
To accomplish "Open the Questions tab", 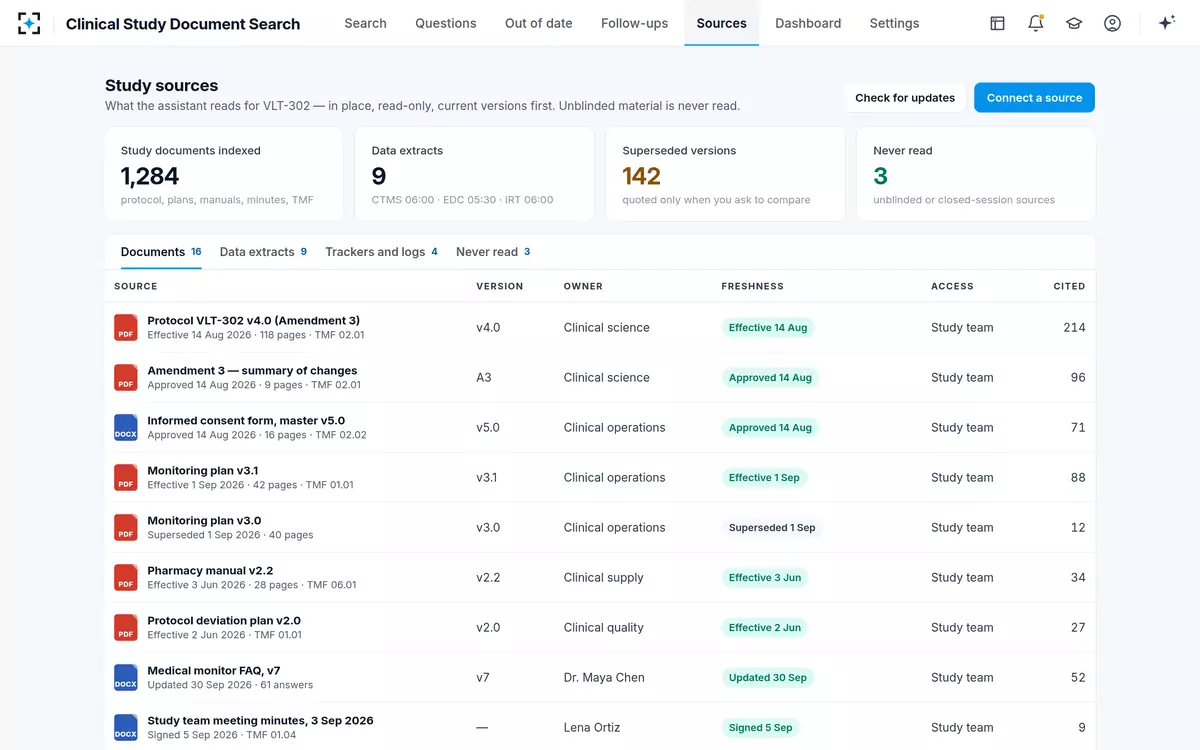I will tap(446, 23).
